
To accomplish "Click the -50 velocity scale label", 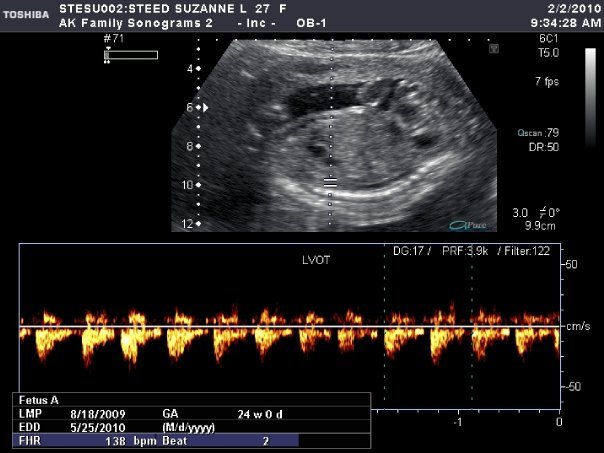I will (x=573, y=386).
